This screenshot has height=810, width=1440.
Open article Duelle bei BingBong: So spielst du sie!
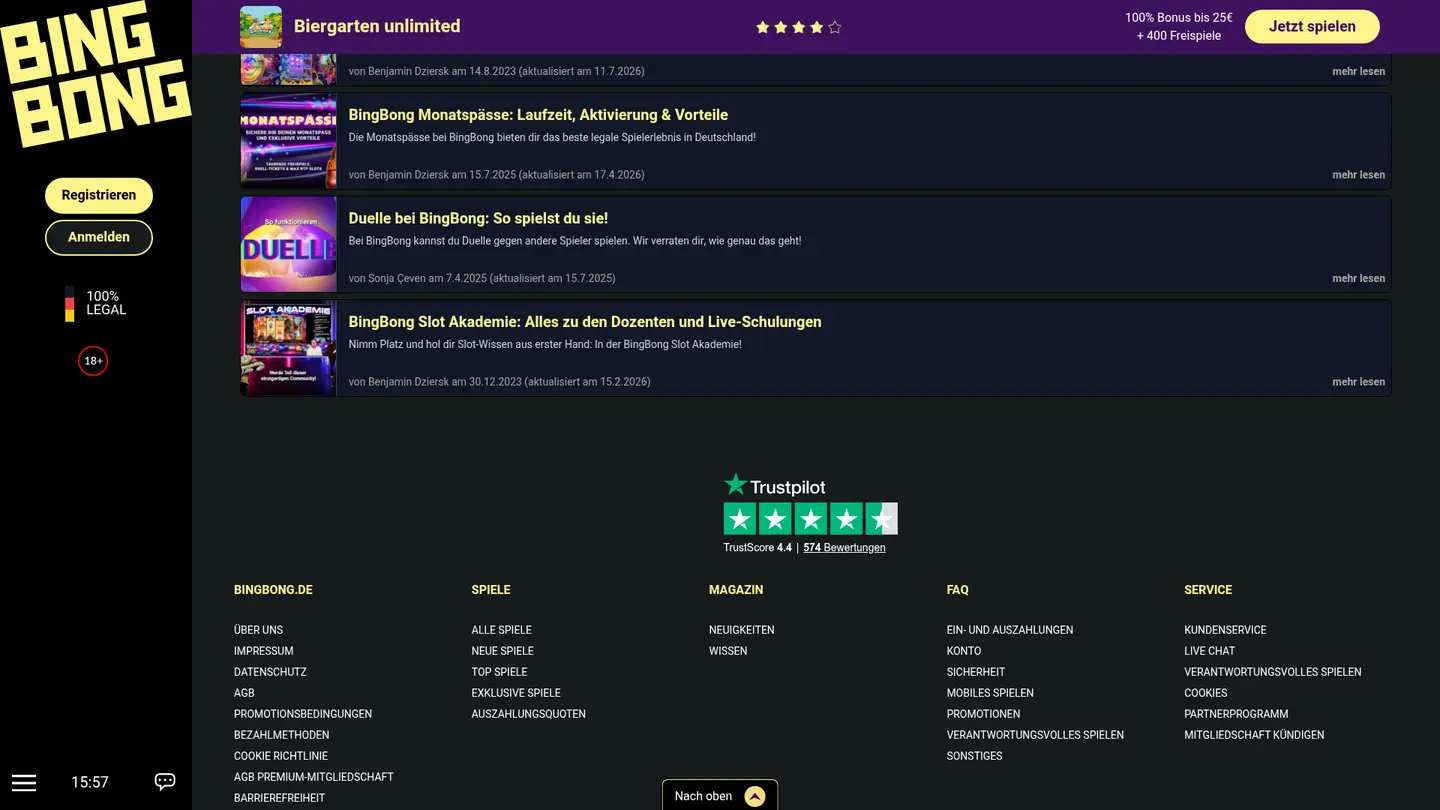pos(478,218)
